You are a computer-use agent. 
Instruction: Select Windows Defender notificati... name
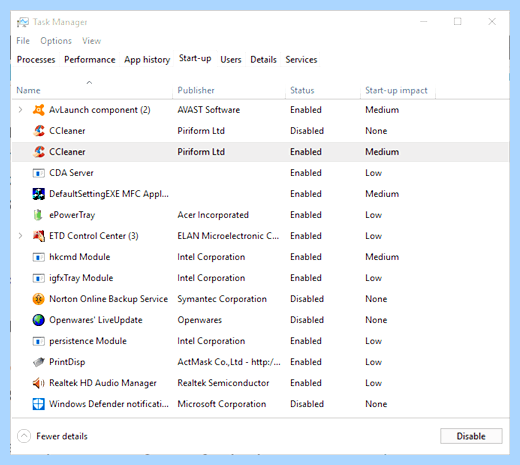(x=109, y=404)
